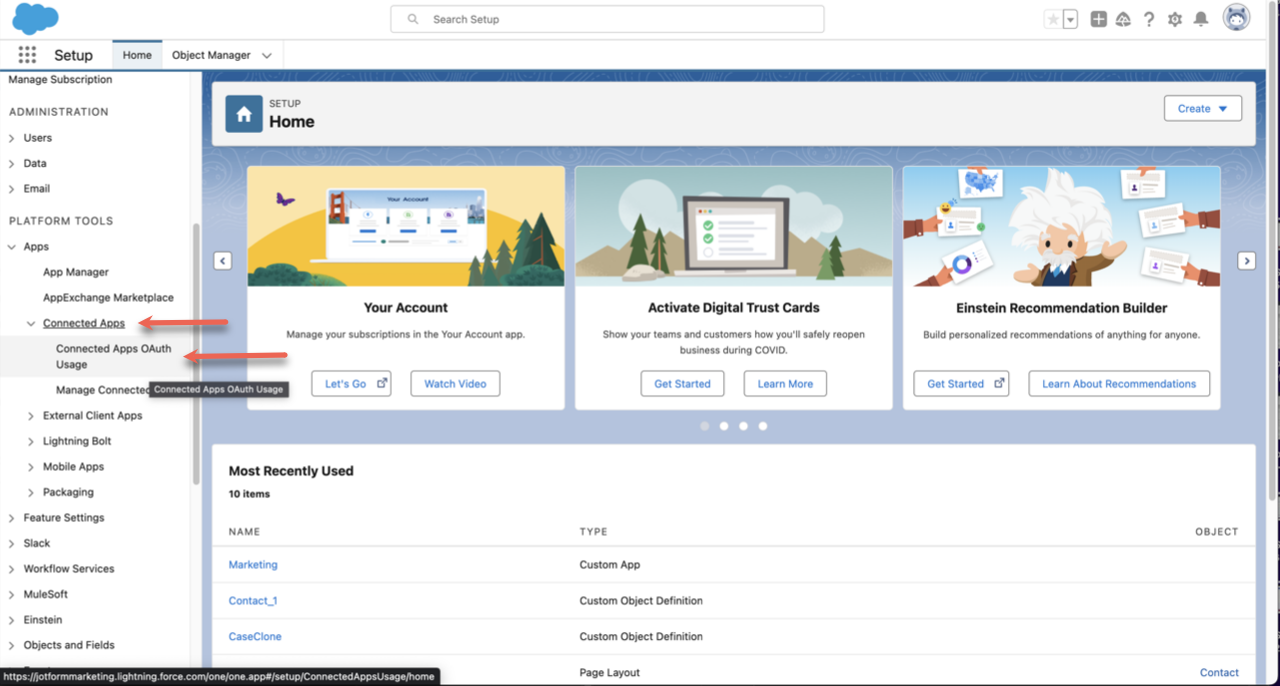Go to next carousel card
Screen dimensions: 1280x686
(1246, 260)
